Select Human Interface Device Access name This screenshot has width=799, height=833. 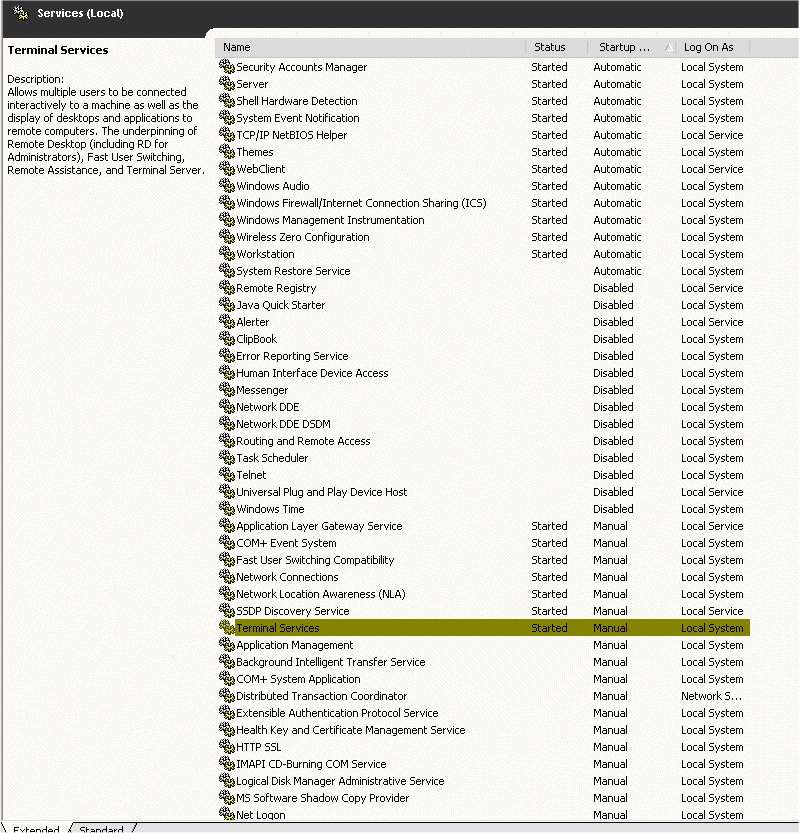[x=312, y=373]
